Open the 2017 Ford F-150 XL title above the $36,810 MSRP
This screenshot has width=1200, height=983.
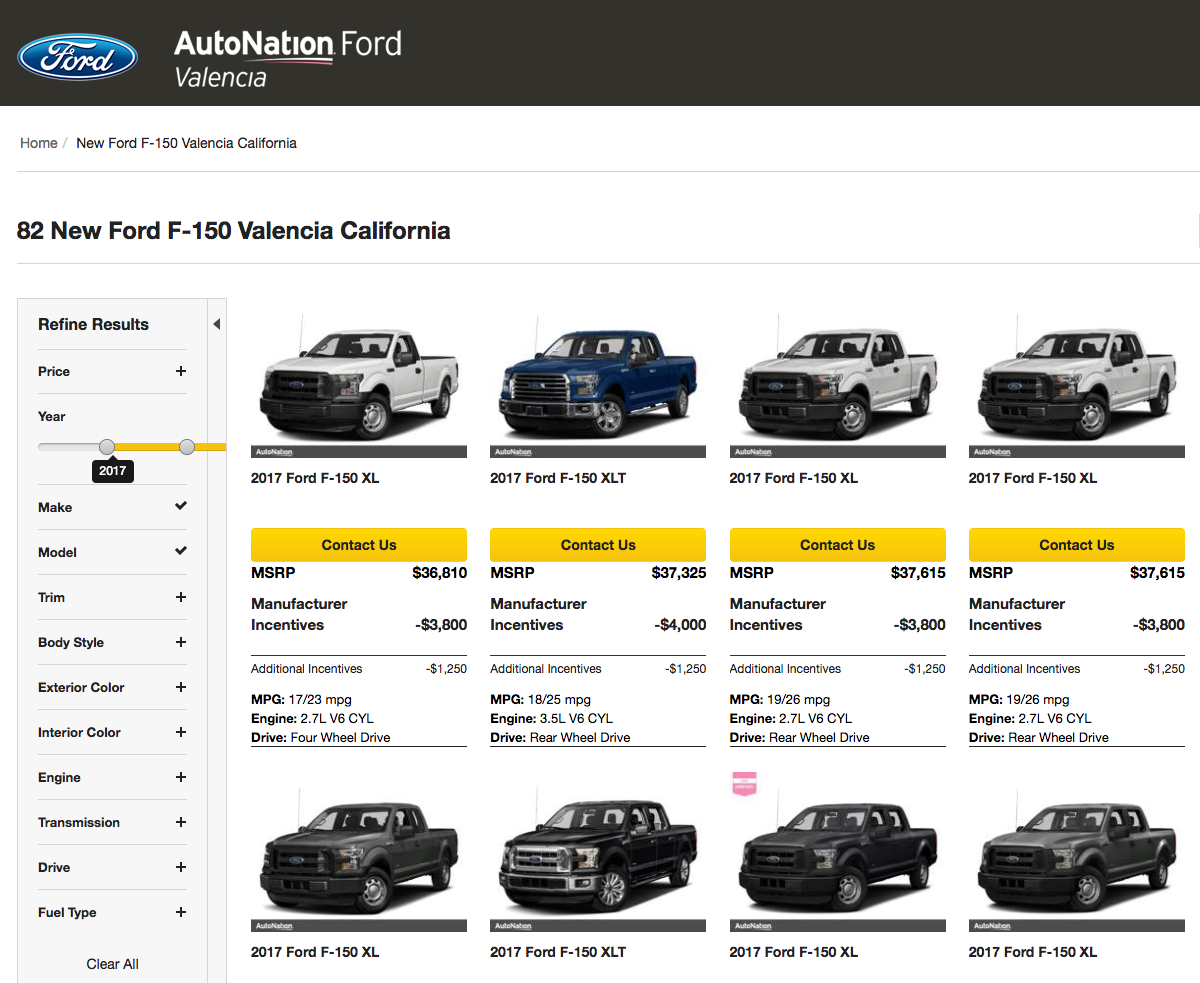point(315,478)
